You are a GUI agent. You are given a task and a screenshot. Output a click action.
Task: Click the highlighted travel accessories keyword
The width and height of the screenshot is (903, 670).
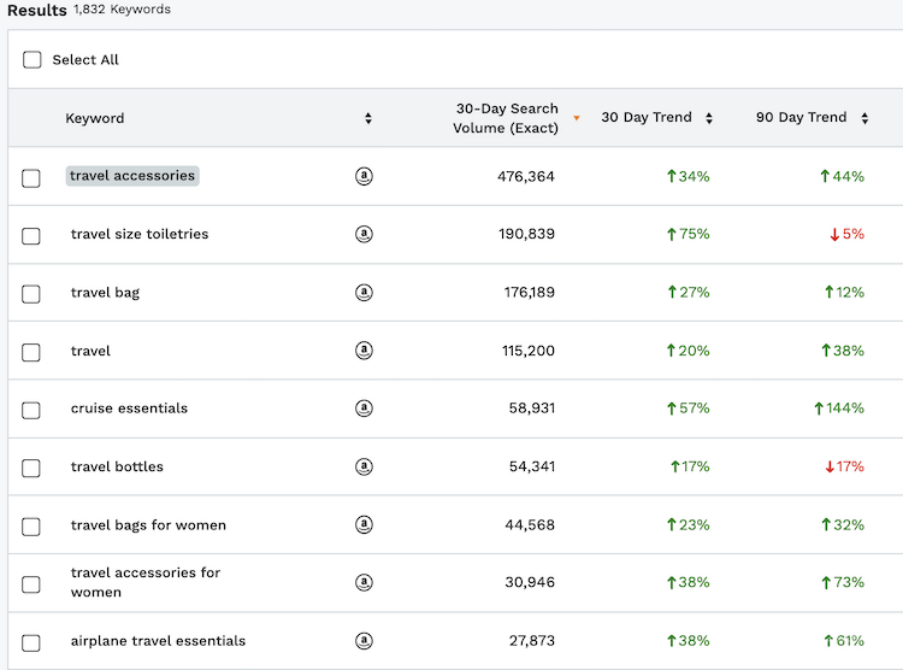click(132, 176)
